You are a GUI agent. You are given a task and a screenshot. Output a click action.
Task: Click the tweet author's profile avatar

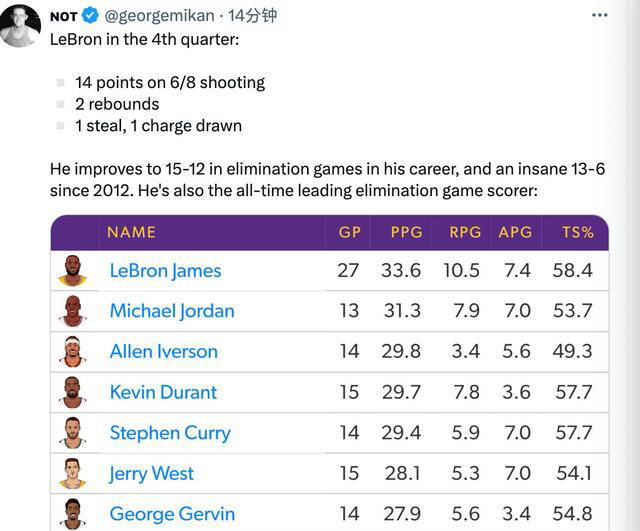20,24
